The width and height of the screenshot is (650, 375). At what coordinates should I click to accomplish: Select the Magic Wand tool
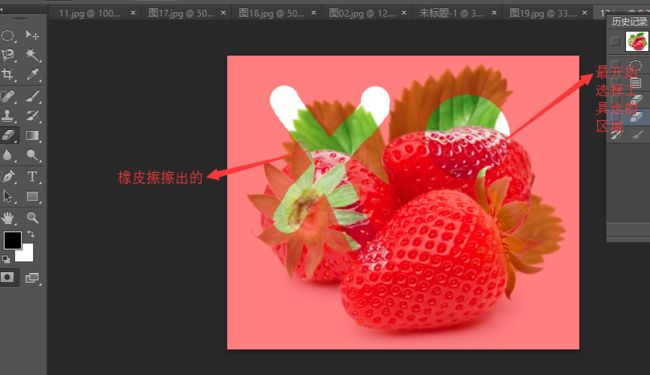click(x=32, y=55)
